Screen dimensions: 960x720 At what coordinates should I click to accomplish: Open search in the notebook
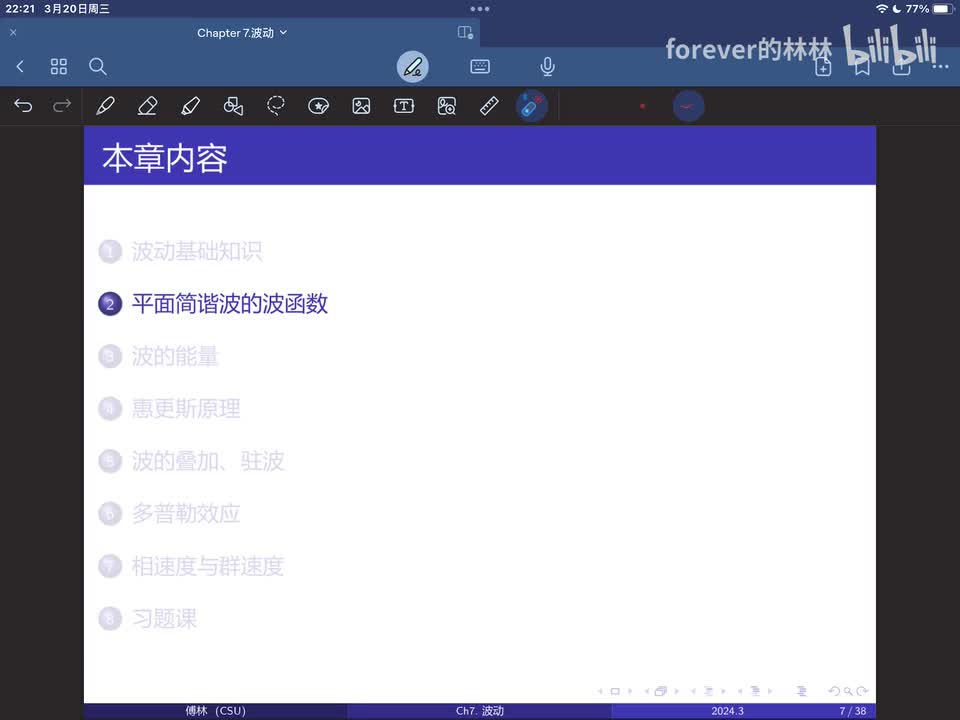coord(98,66)
